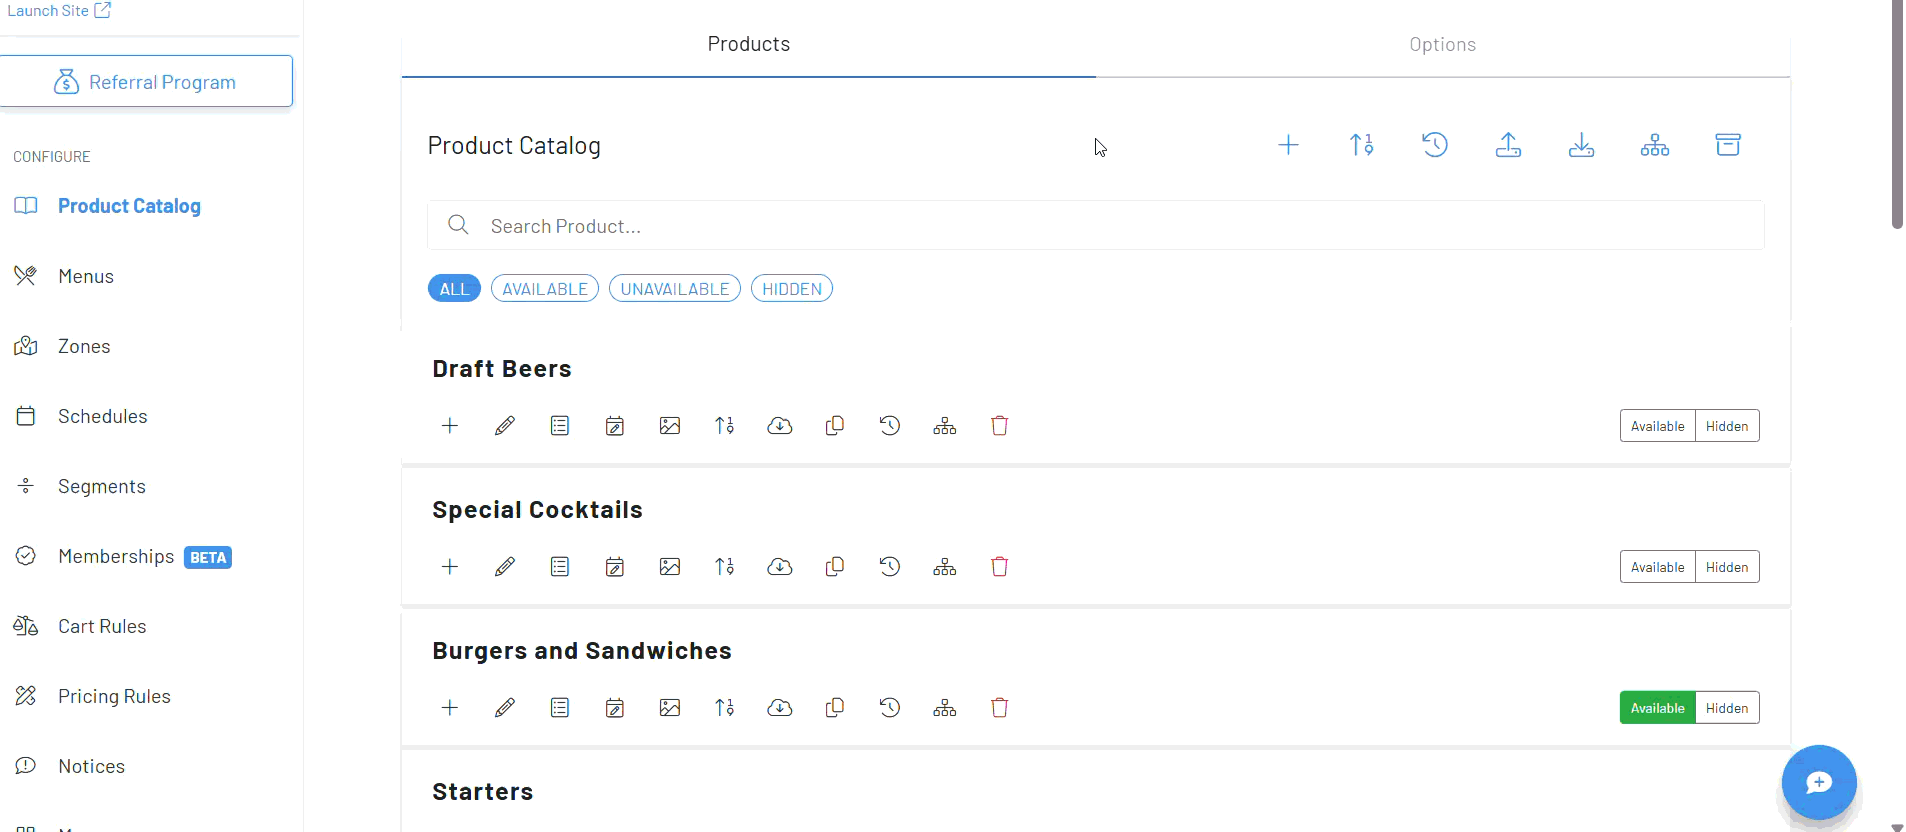Duplicate the Draft Beers category
The height and width of the screenshot is (832, 1906).
[835, 426]
